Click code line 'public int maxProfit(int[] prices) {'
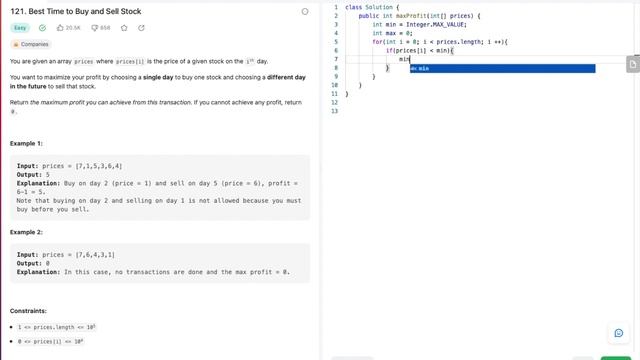Viewport: 640px width, 360px height. [419, 16]
